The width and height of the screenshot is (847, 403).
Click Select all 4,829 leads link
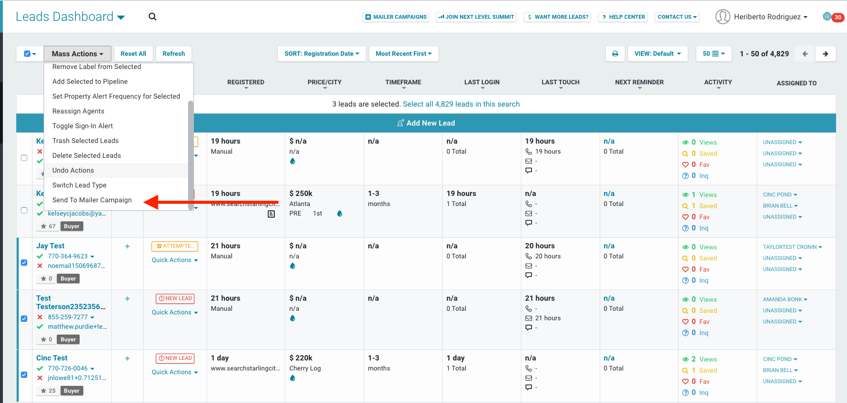tap(461, 104)
